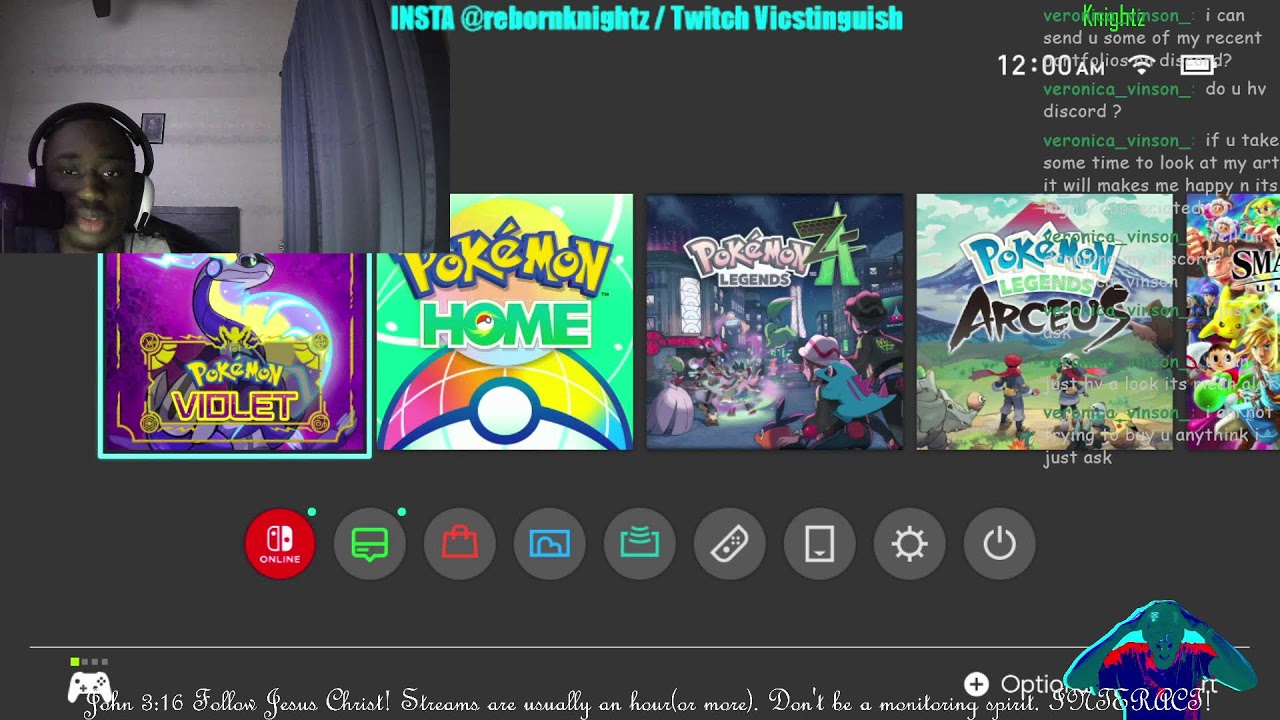This screenshot has height=720, width=1280.
Task: Select Pokémon Legends Arceus tile
Action: coord(1045,322)
